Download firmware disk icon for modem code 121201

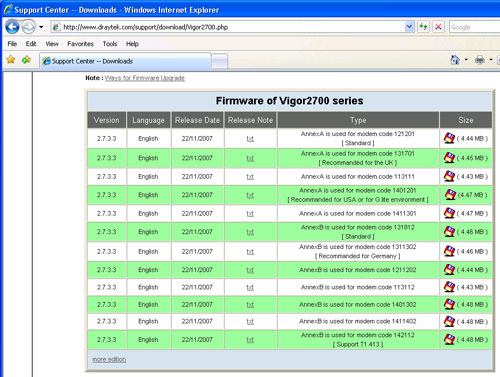[449, 138]
